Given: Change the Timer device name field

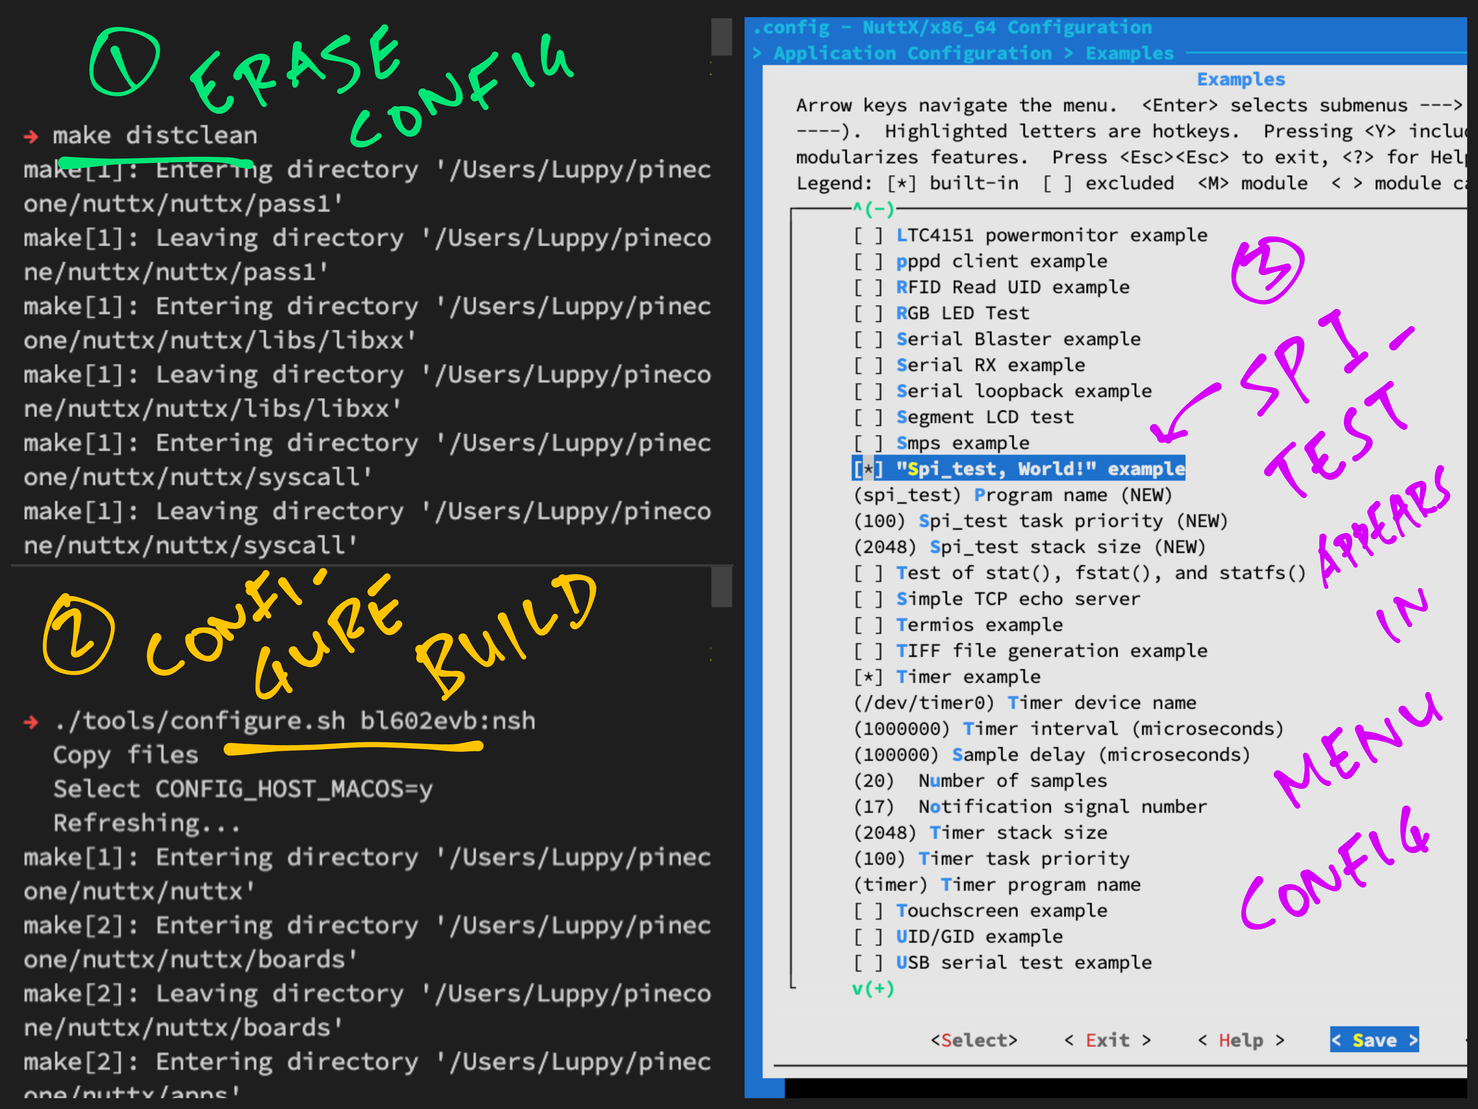Looking at the screenshot, I should point(1024,703).
